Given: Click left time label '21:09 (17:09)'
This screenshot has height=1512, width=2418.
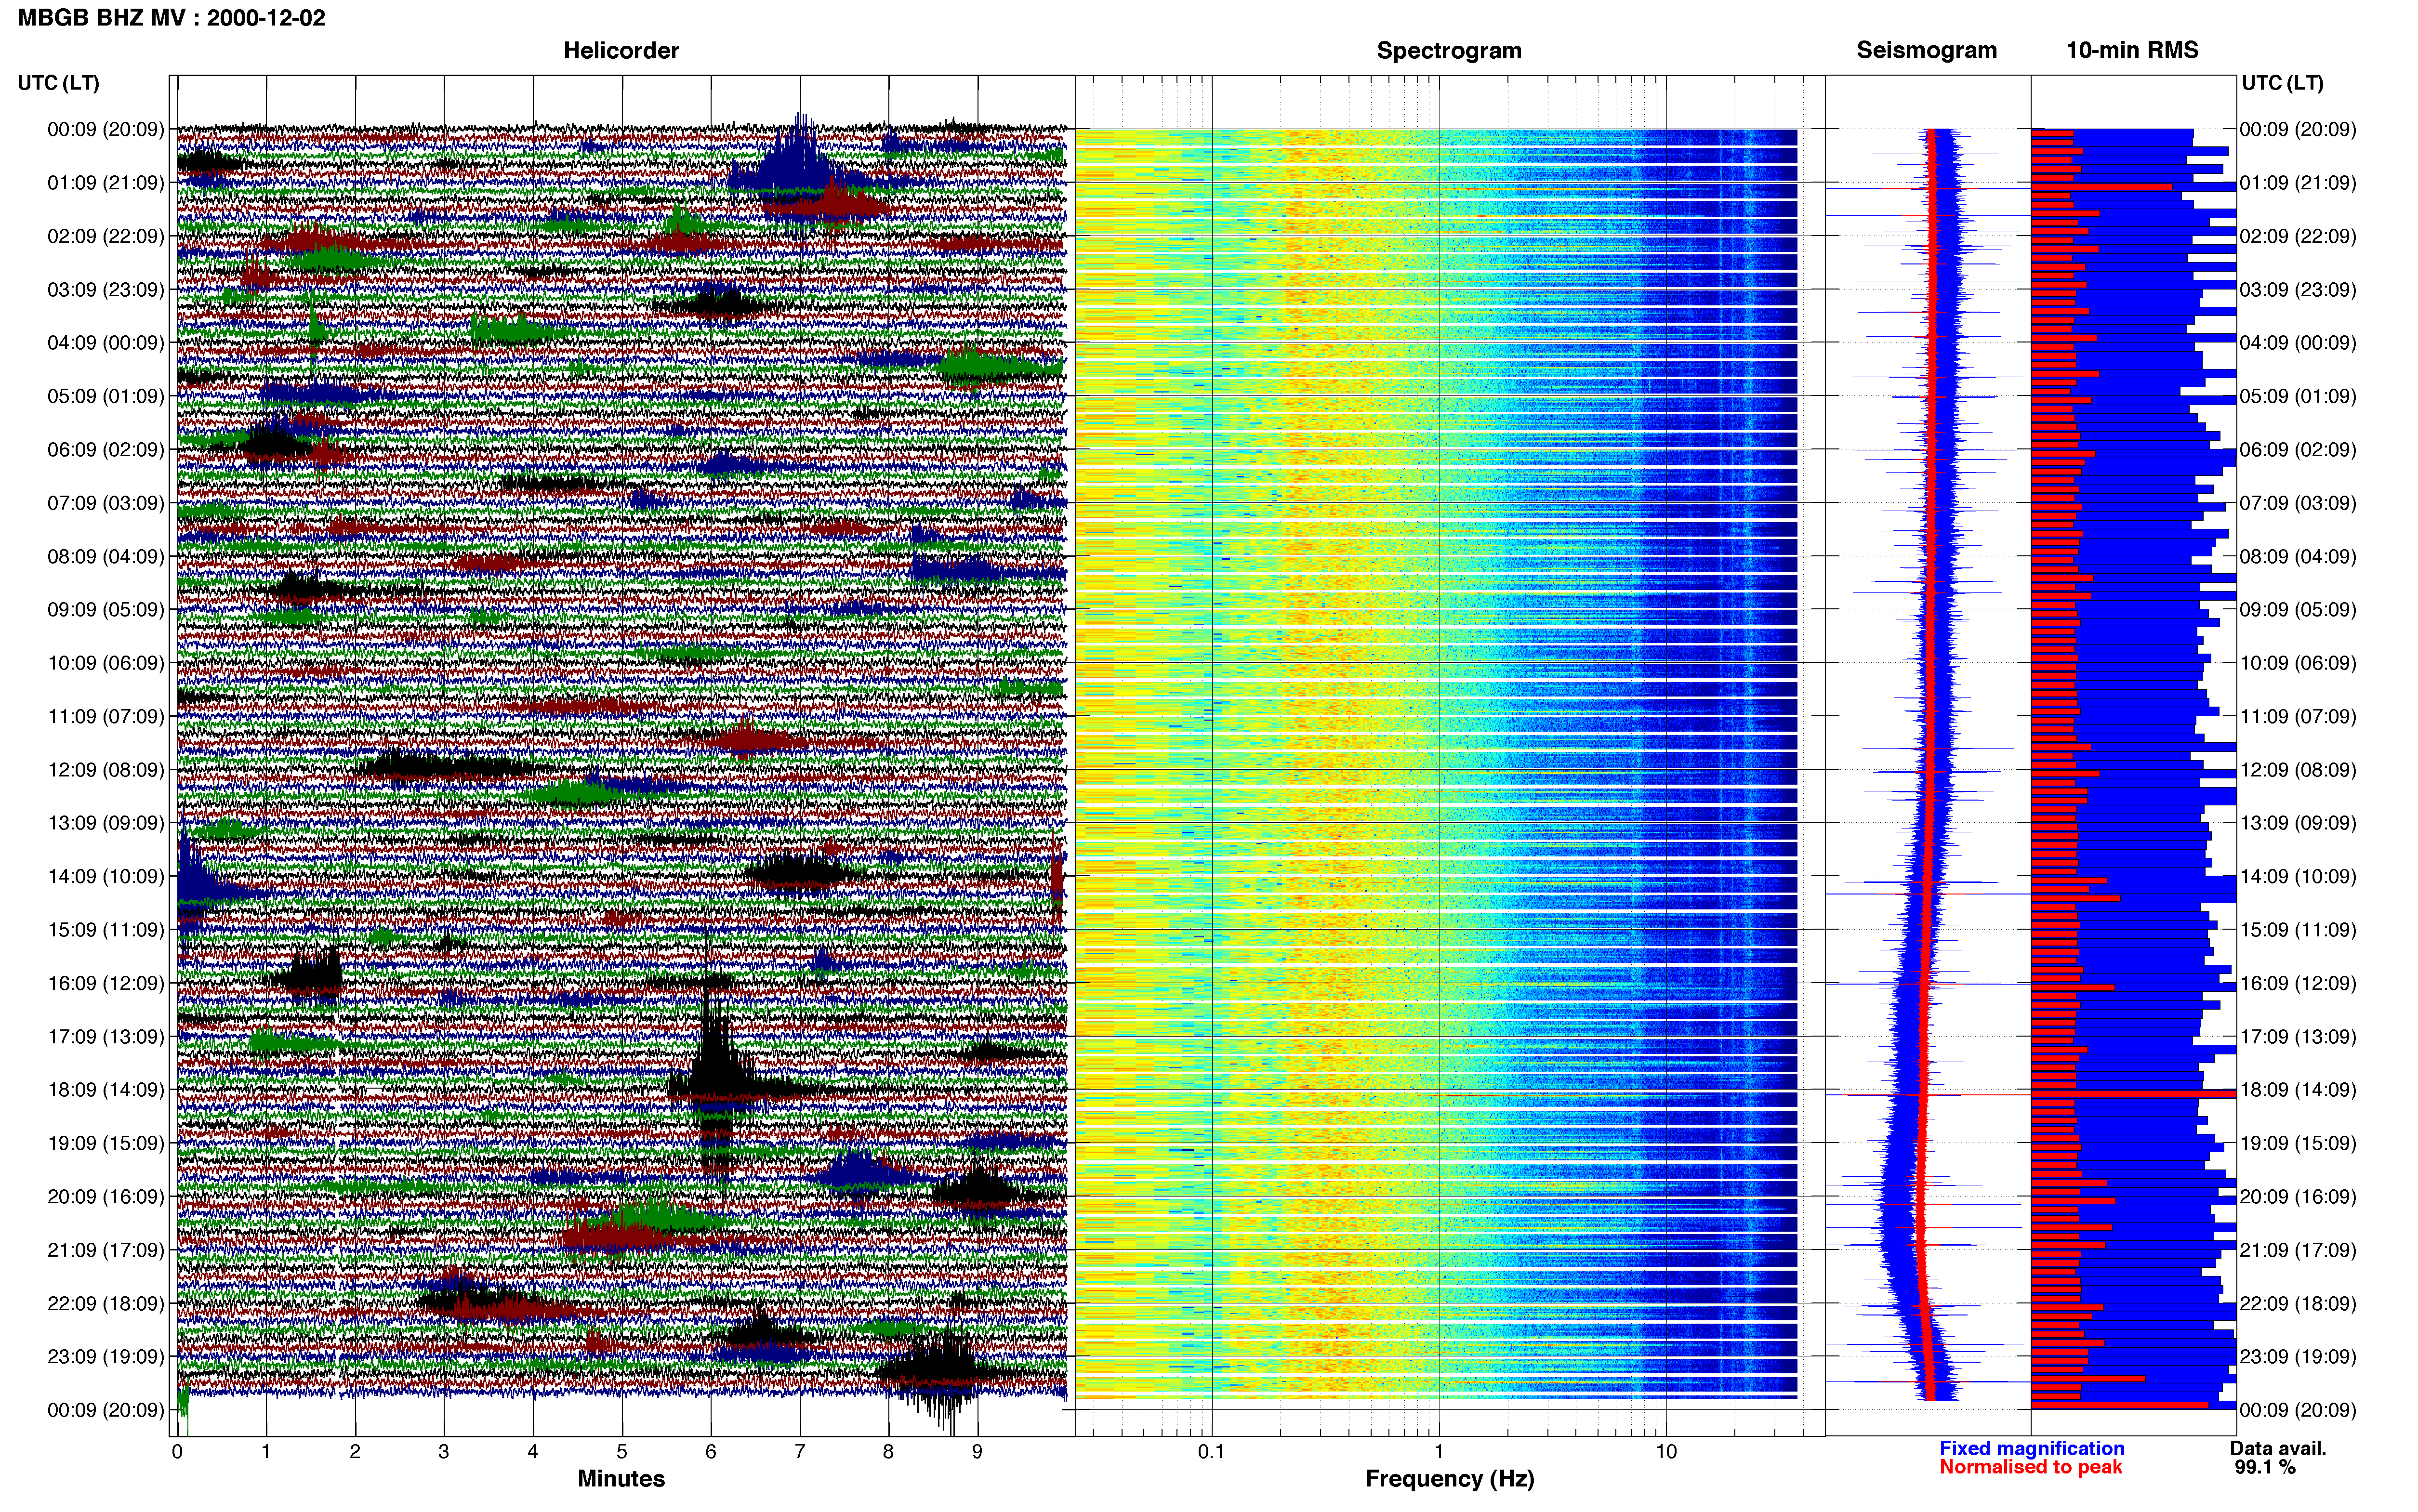Looking at the screenshot, I should 106,1250.
